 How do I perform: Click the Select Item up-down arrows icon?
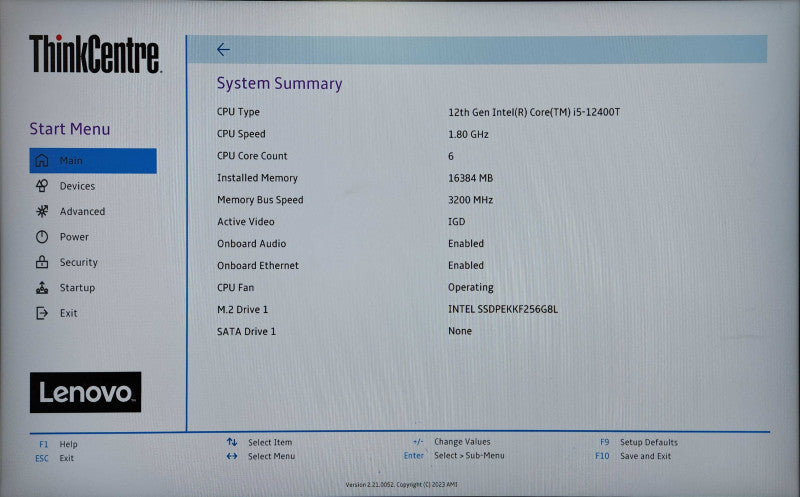[232, 442]
